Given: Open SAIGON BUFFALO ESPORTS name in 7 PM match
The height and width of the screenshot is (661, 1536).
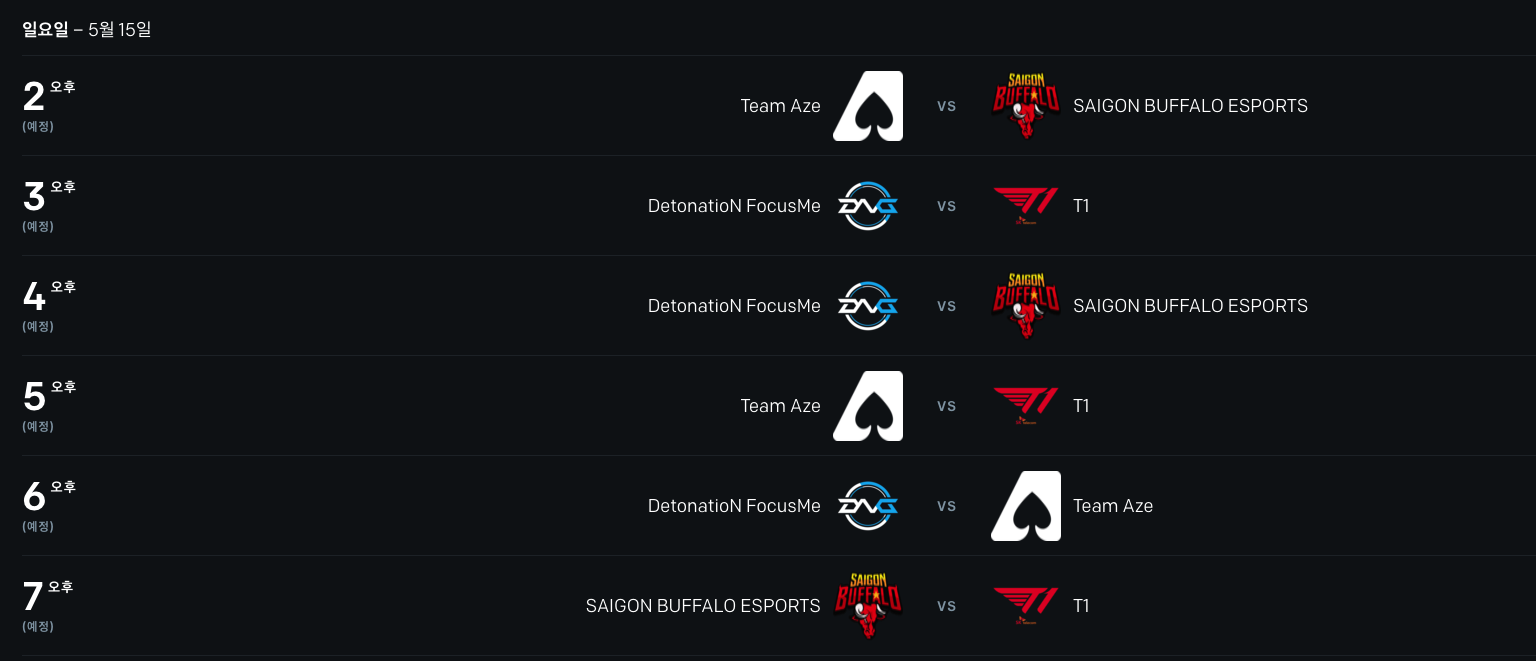Looking at the screenshot, I should coord(703,606).
